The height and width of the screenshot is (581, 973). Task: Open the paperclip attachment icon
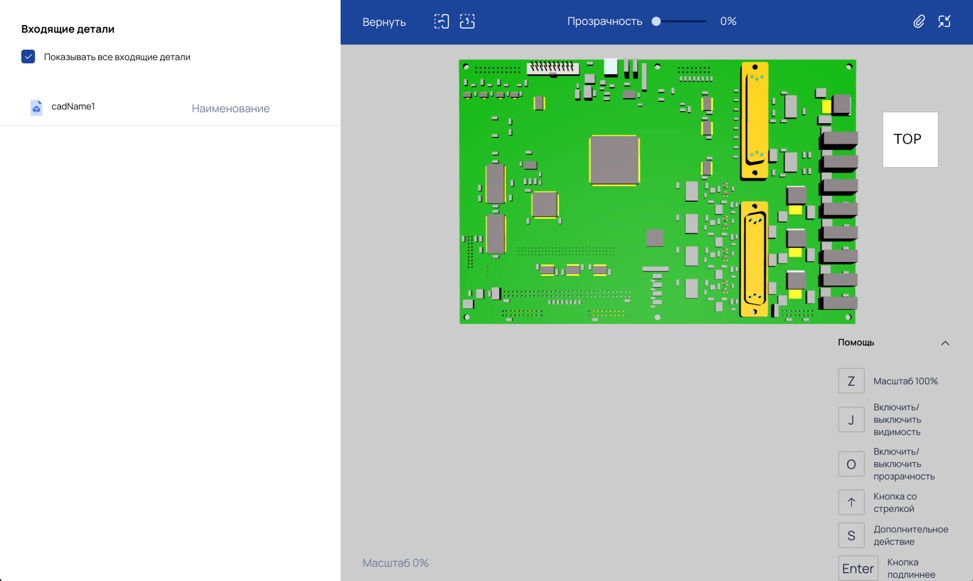[919, 22]
